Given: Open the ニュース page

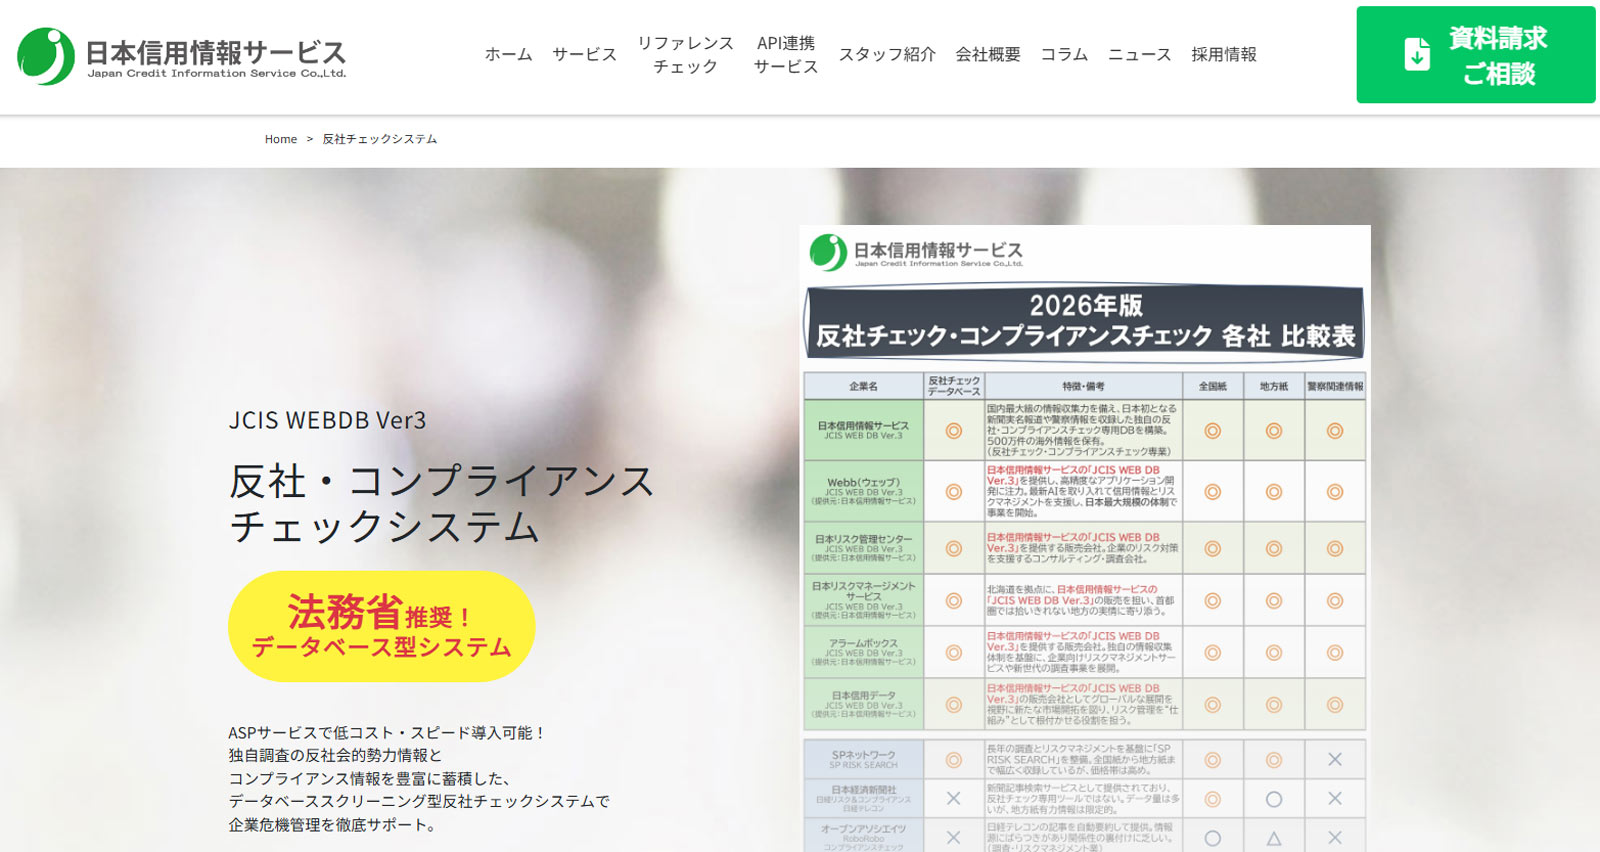Looking at the screenshot, I should point(1139,54).
